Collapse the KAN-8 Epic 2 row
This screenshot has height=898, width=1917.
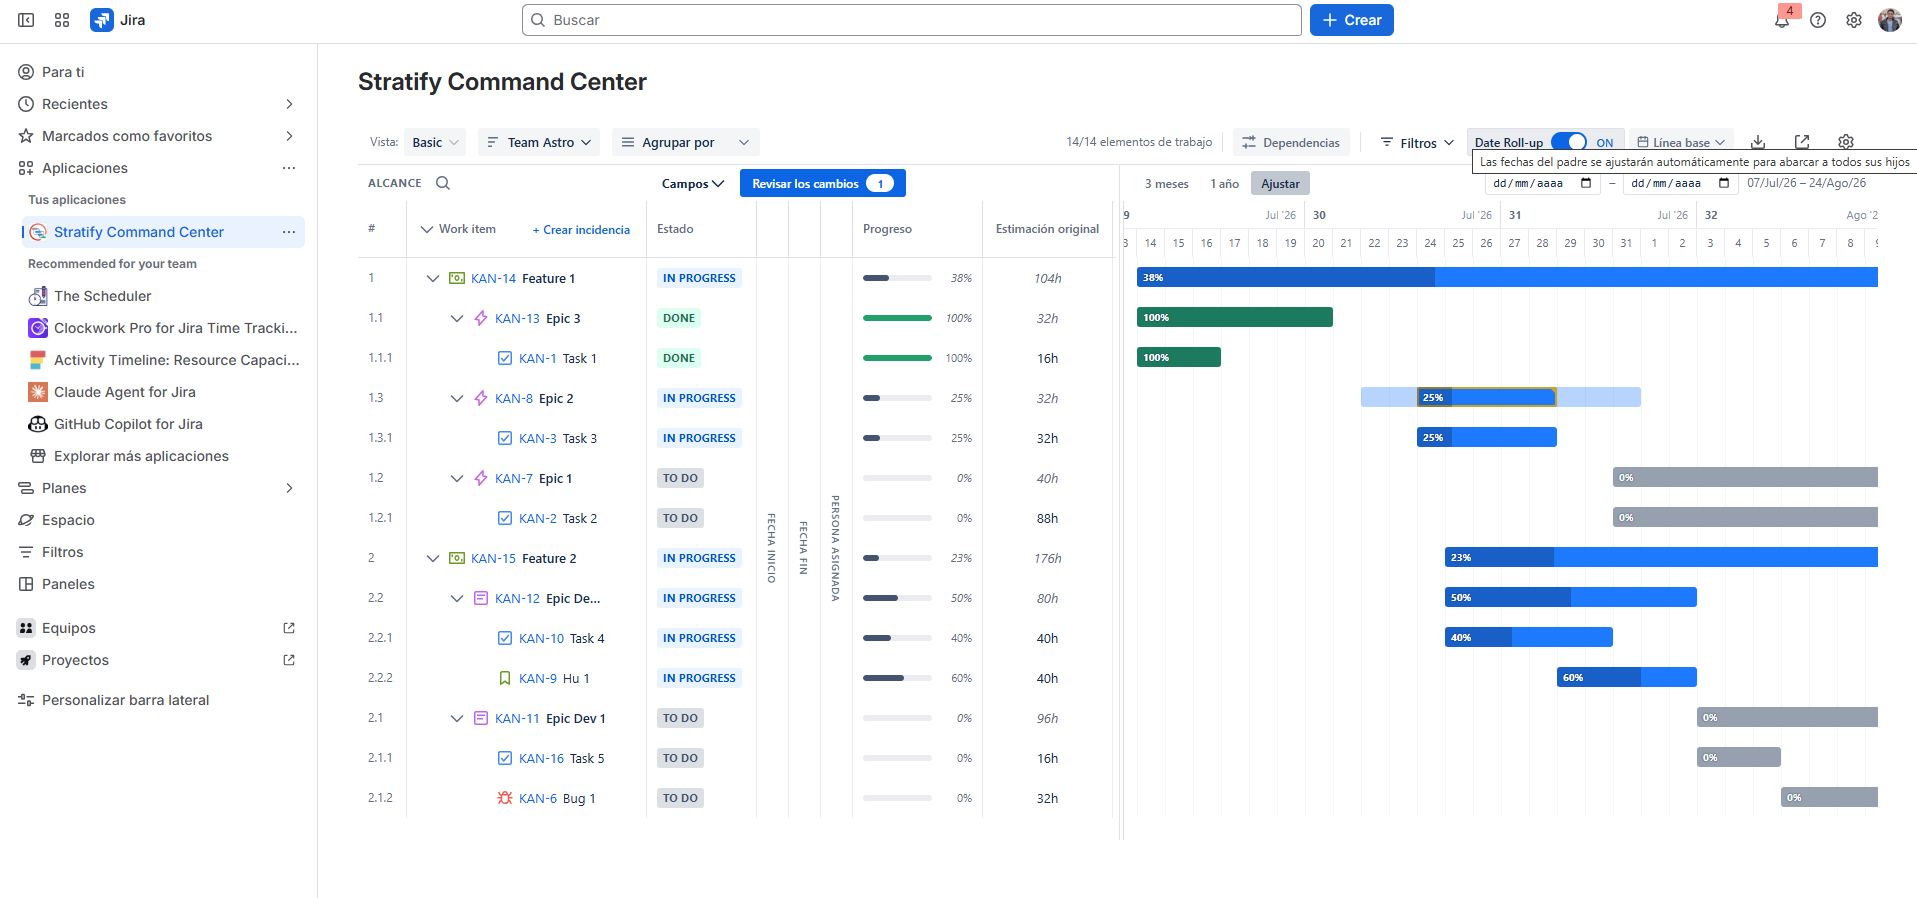coord(457,398)
